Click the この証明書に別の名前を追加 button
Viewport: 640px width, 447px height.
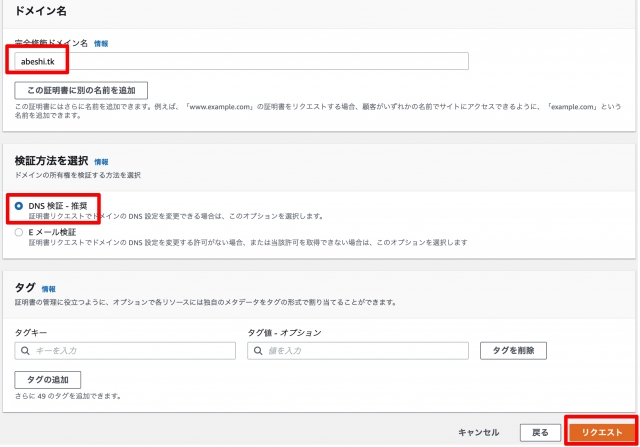81,90
